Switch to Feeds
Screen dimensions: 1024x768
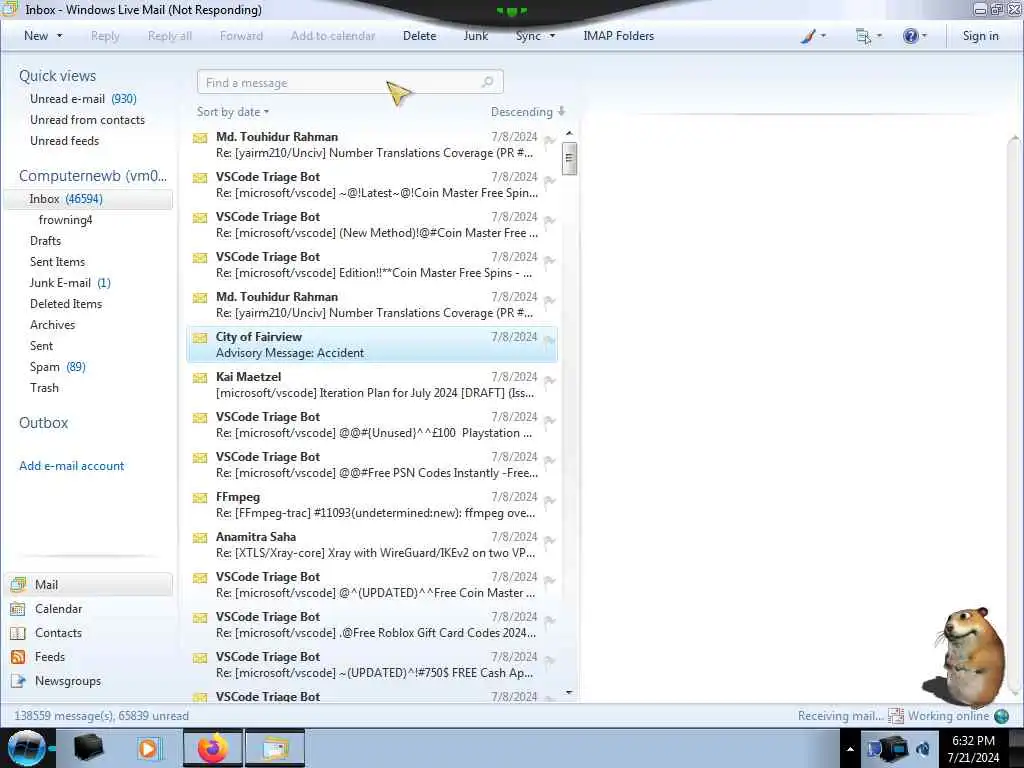(50, 656)
